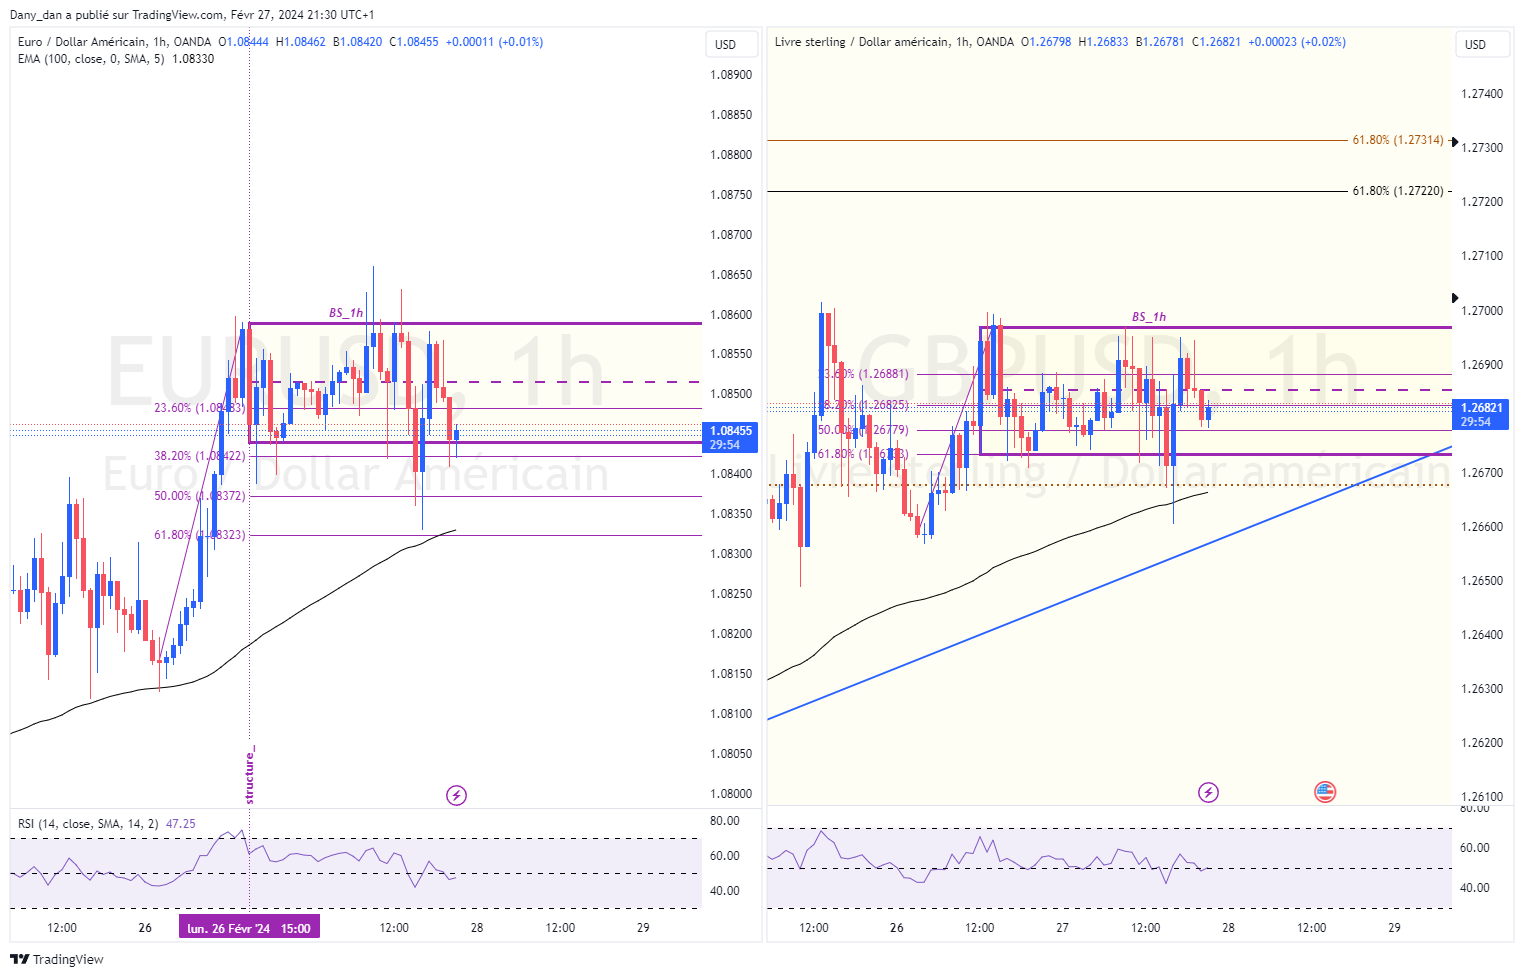The height and width of the screenshot is (977, 1524).
Task: Select the RSI (14, close, SMA, 14, 2) legend
Action: 88,824
